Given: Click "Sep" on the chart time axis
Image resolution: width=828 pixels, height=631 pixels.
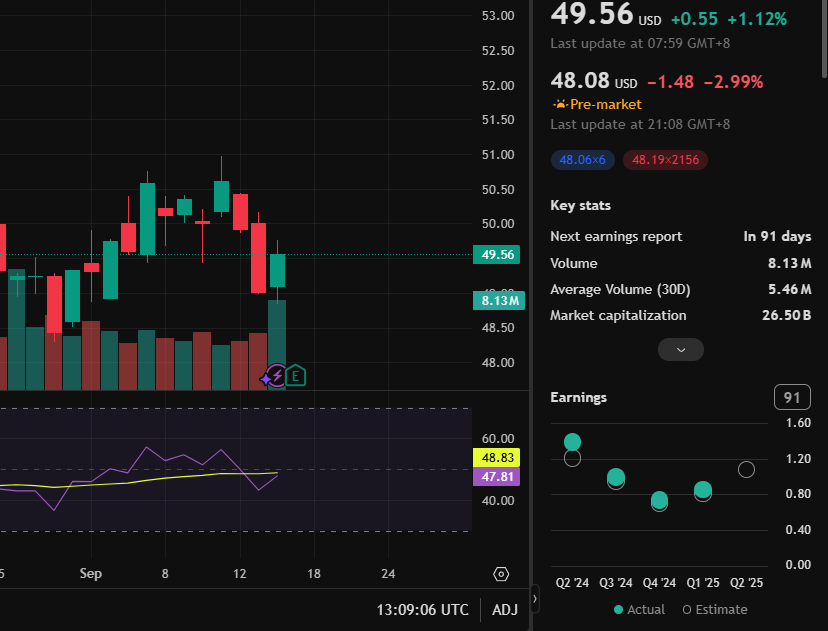Looking at the screenshot, I should [91, 574].
